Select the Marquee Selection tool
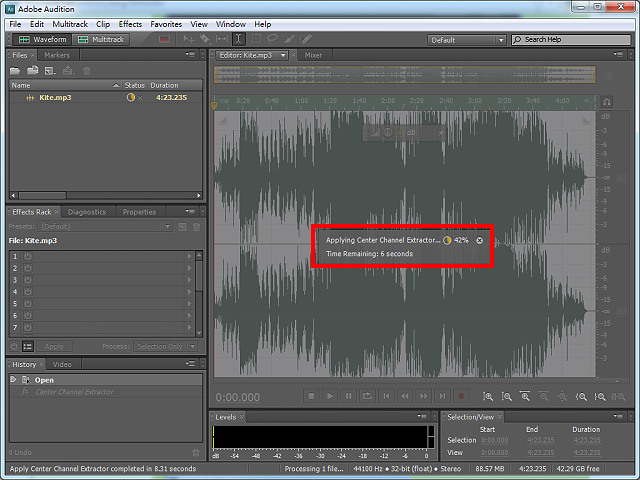Screen dimensions: 640x480 click(256, 39)
